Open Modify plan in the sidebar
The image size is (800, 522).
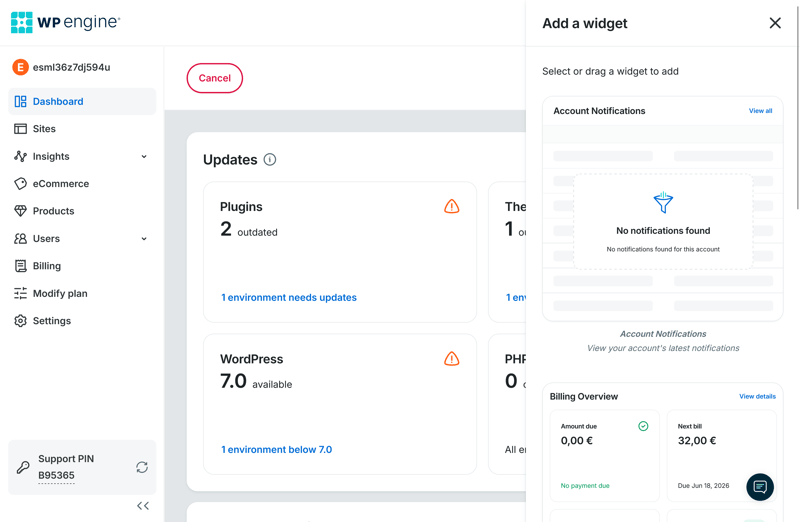point(82,293)
